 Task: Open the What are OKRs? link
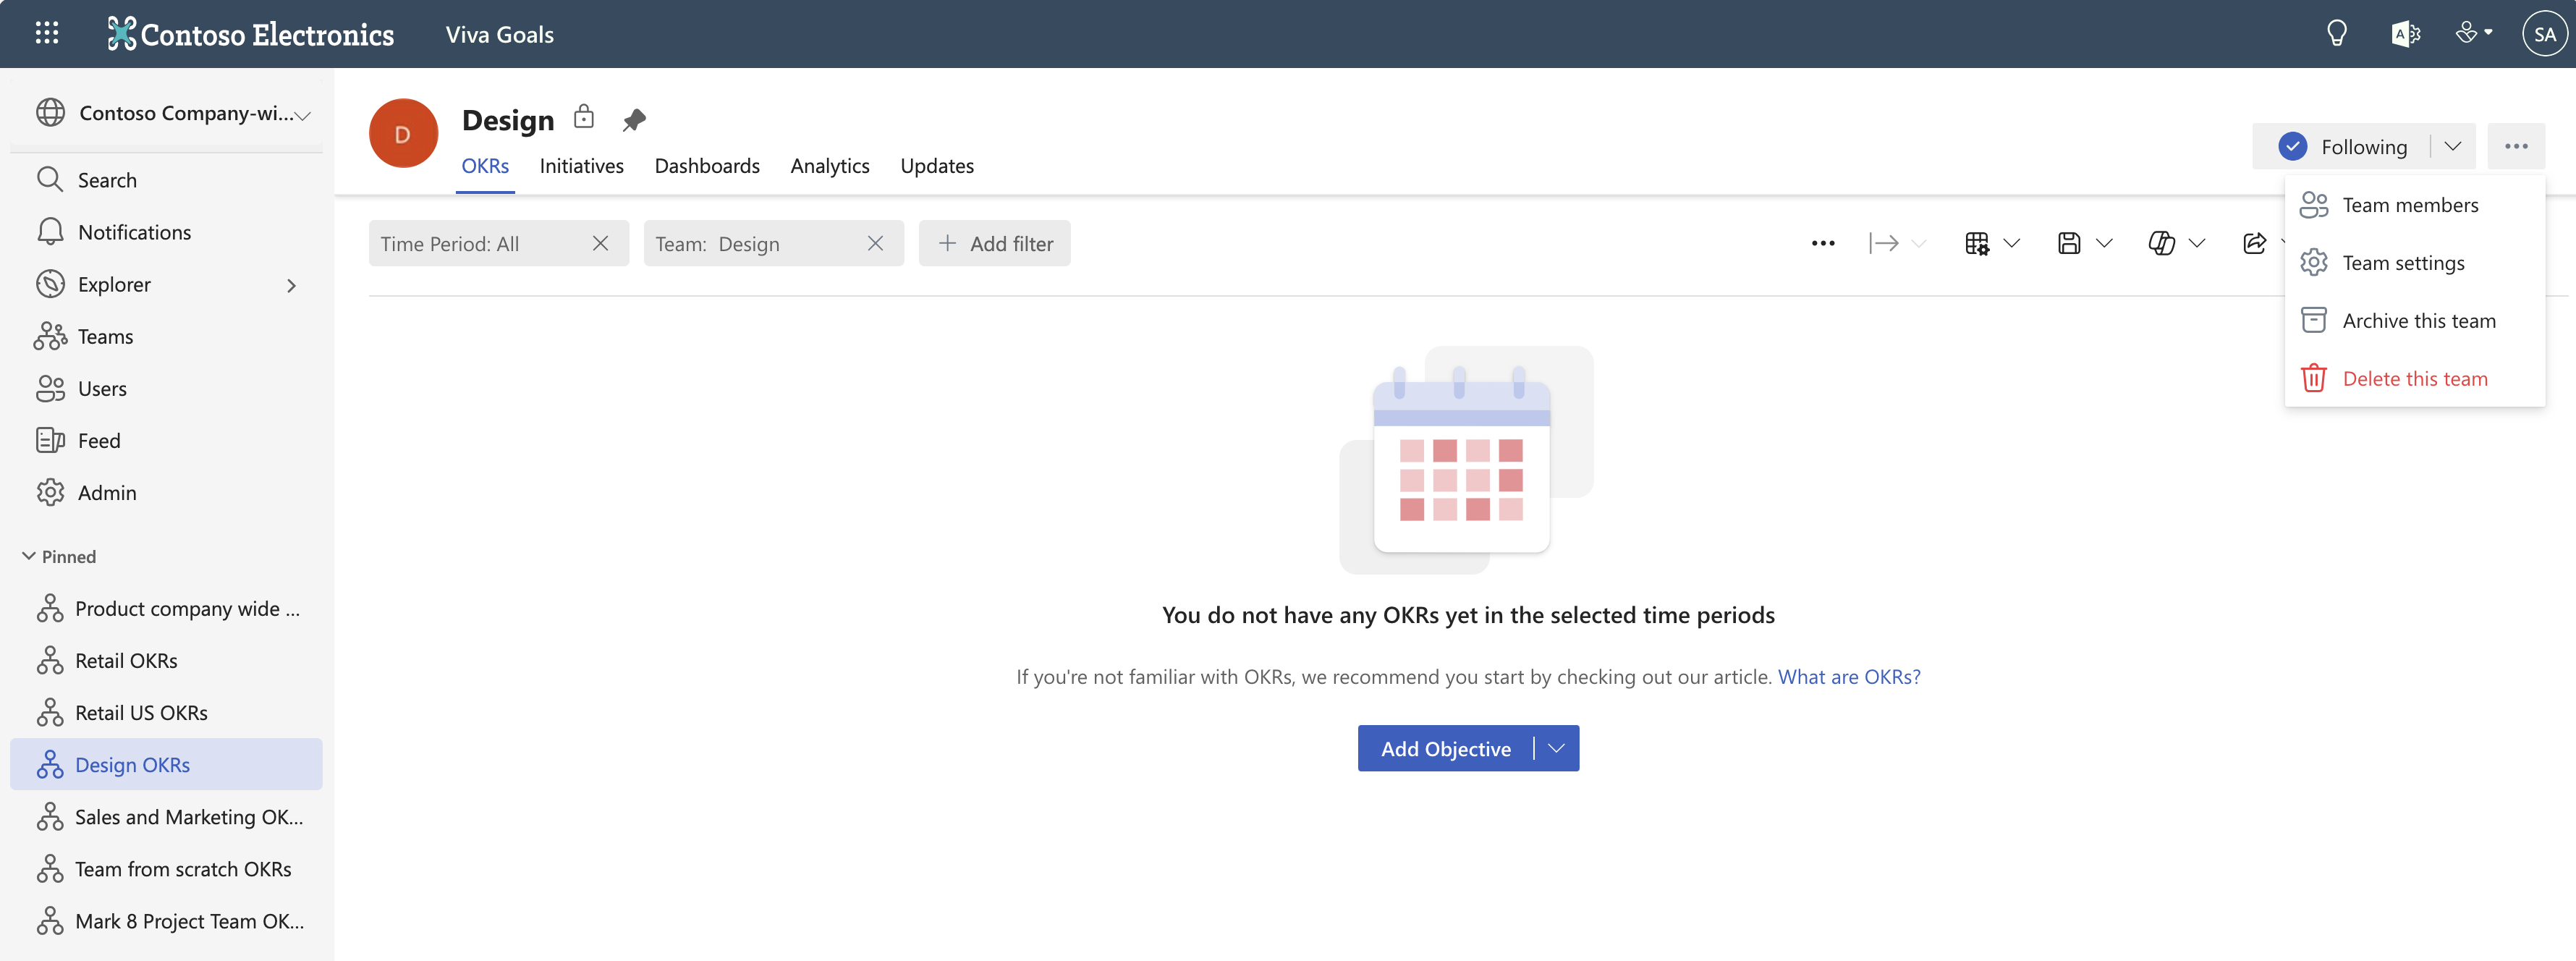point(1848,677)
